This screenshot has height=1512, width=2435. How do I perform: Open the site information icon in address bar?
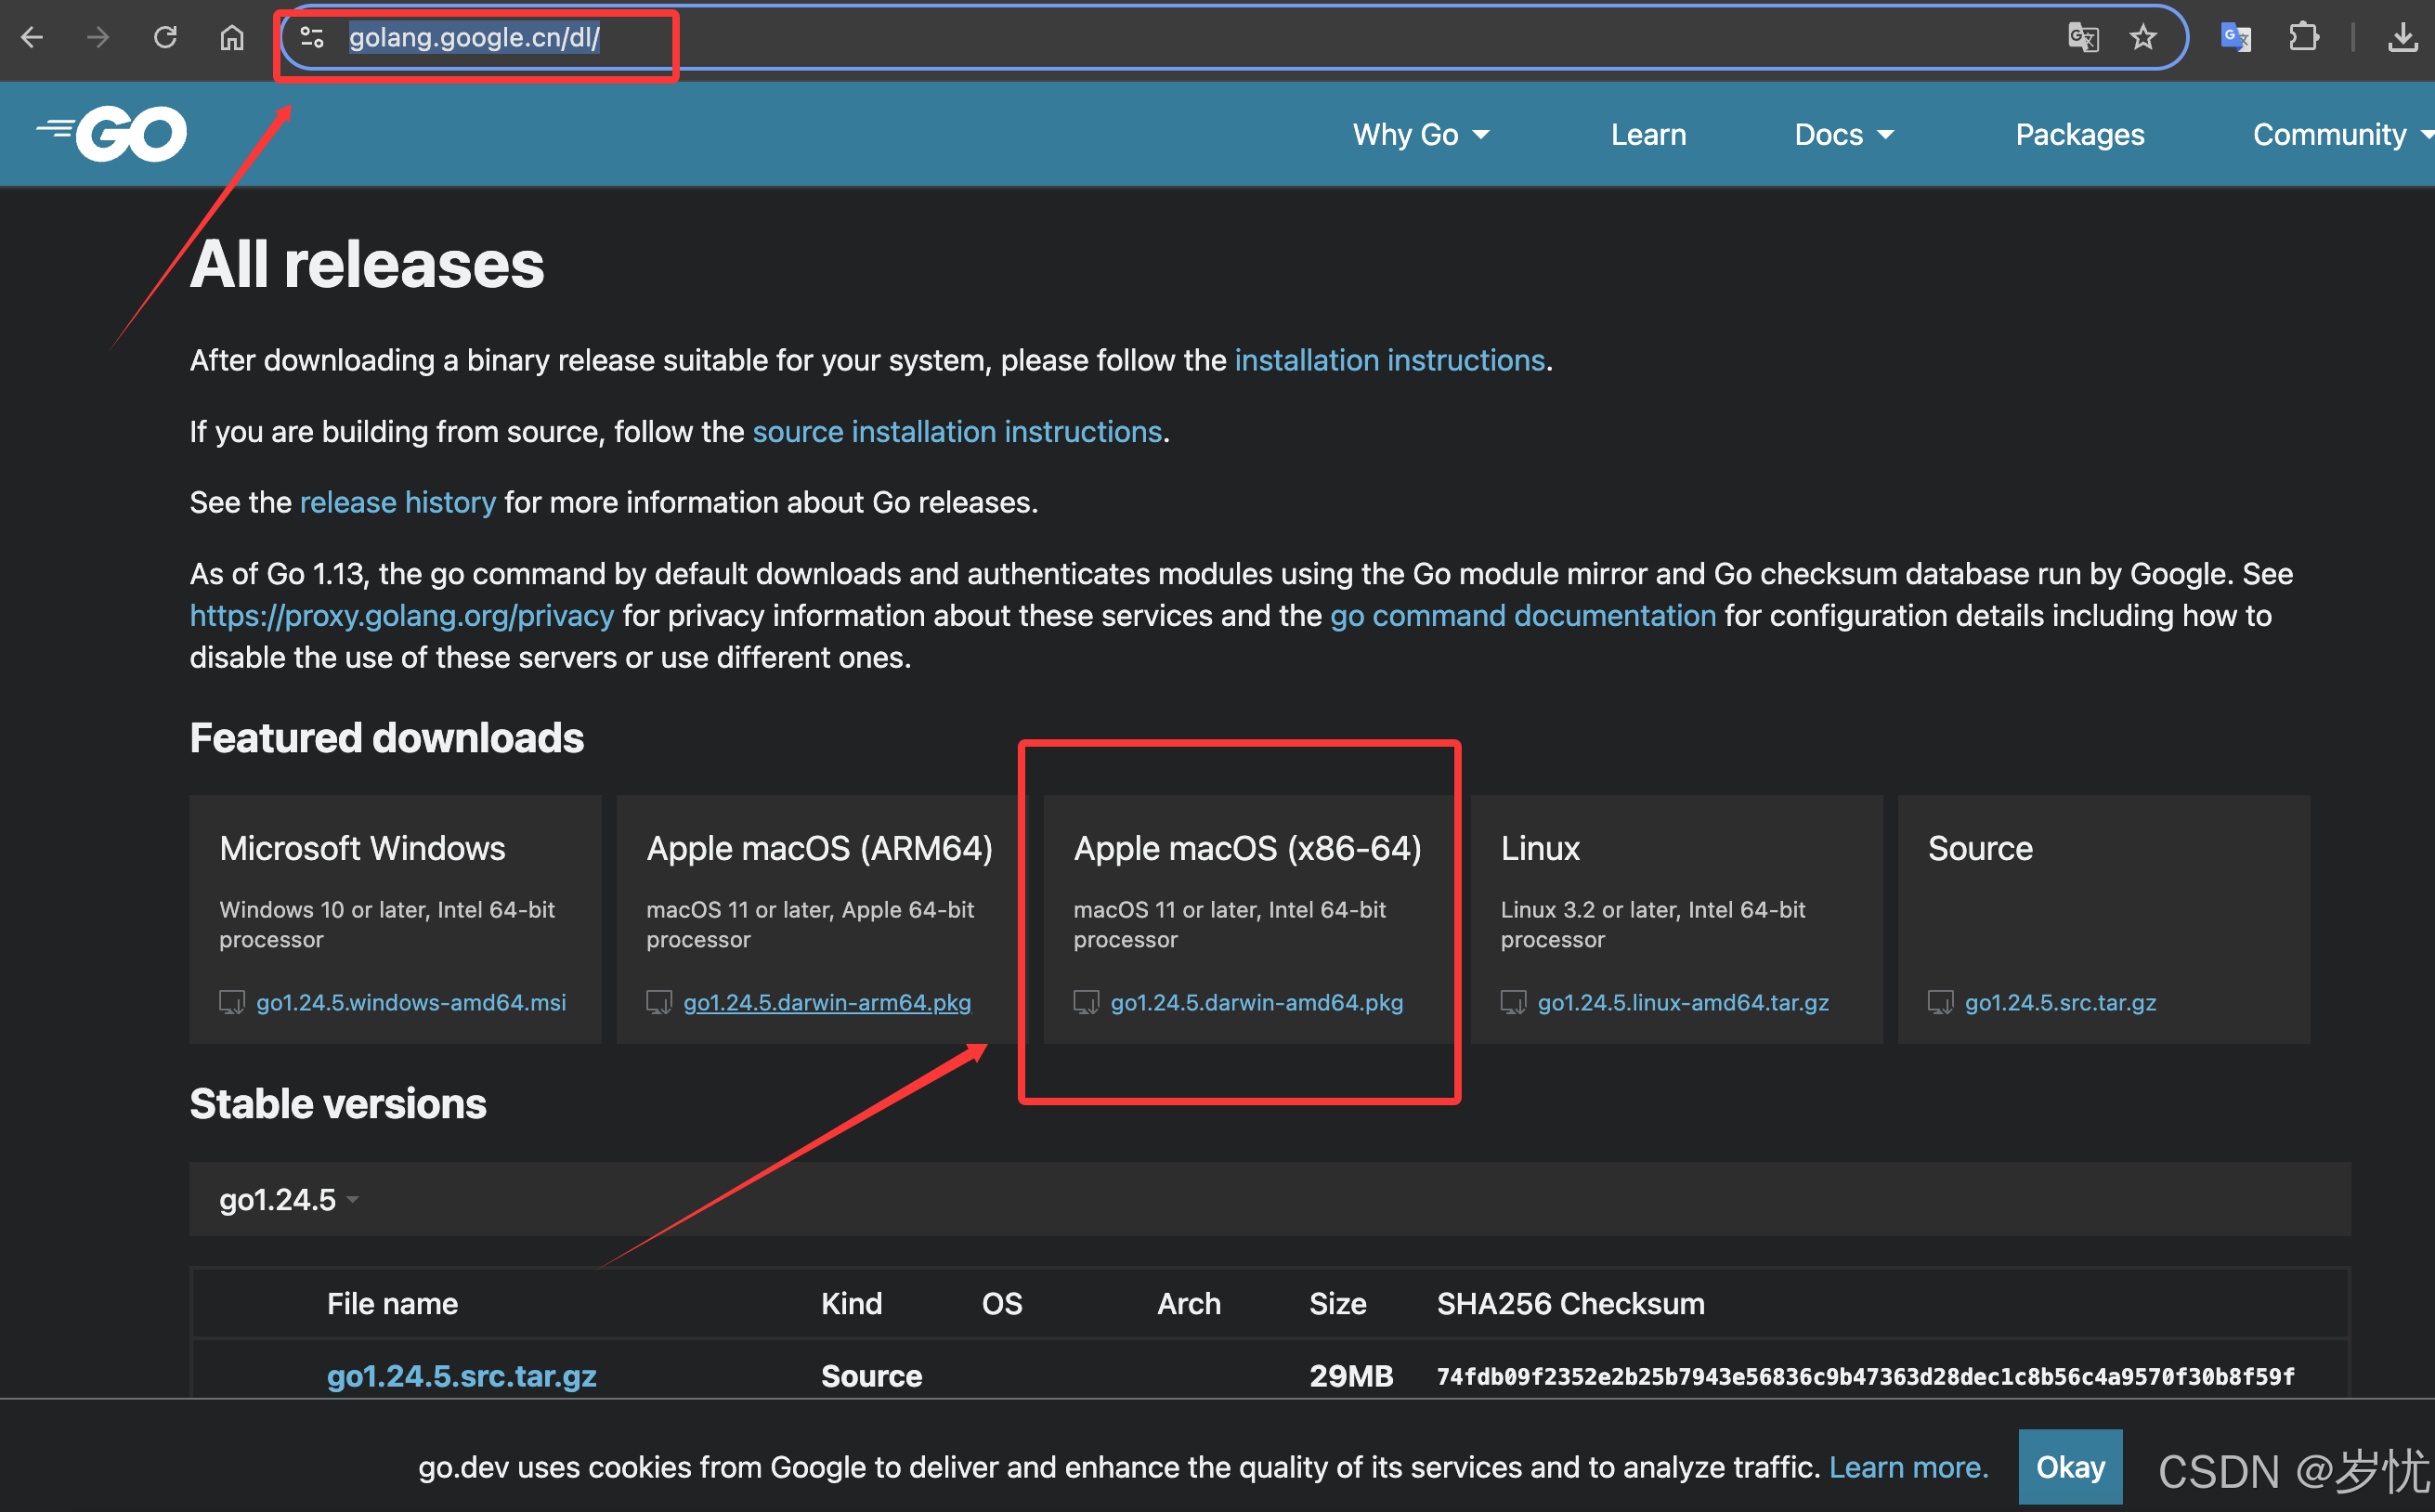tap(312, 38)
